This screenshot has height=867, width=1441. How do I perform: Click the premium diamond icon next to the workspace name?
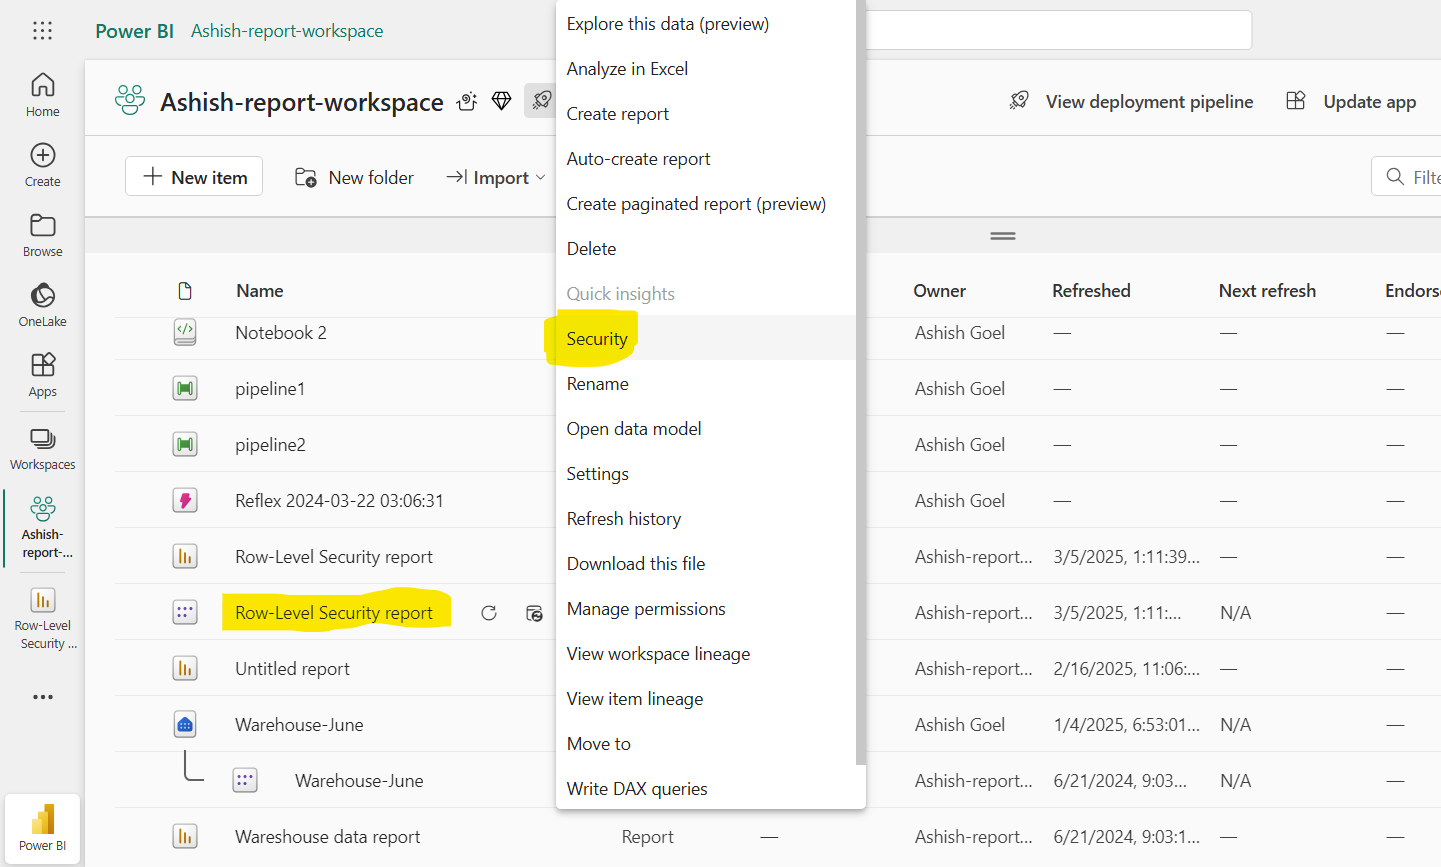click(x=501, y=100)
